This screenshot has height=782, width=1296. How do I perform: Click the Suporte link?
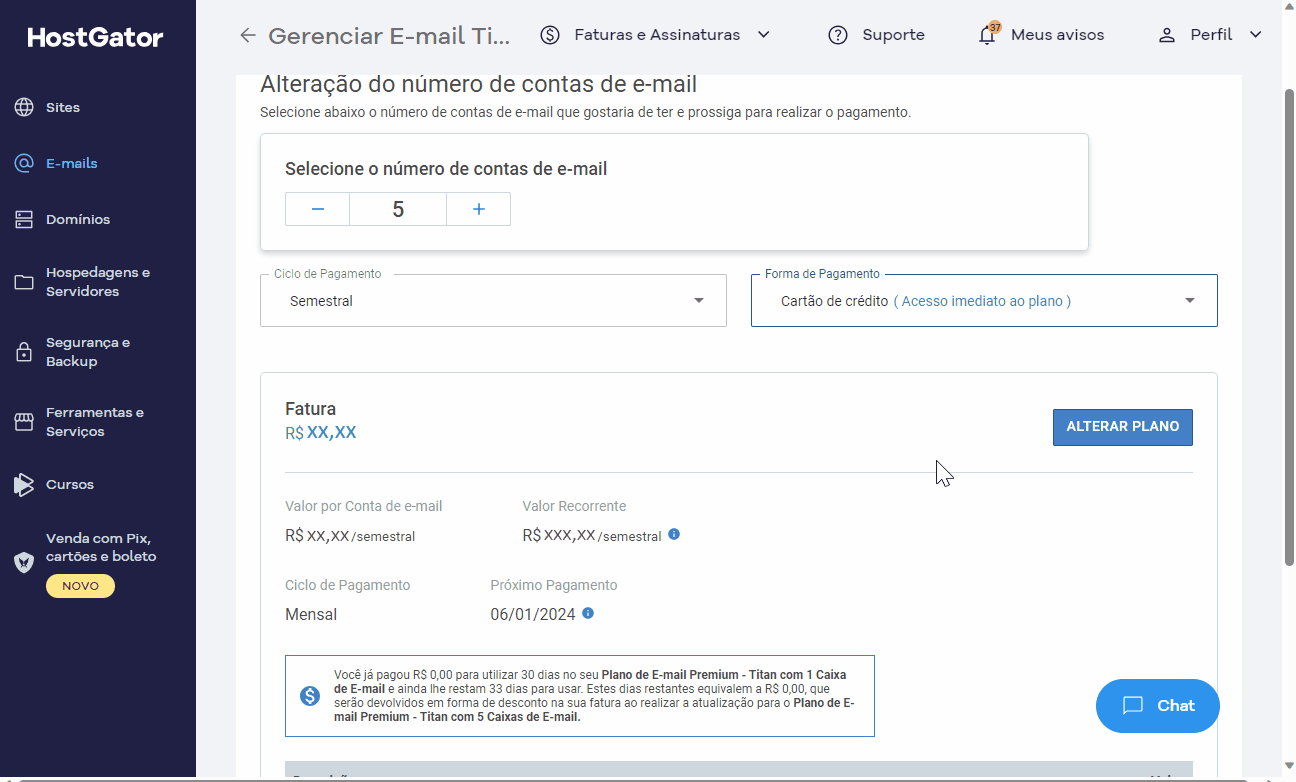[x=893, y=35]
